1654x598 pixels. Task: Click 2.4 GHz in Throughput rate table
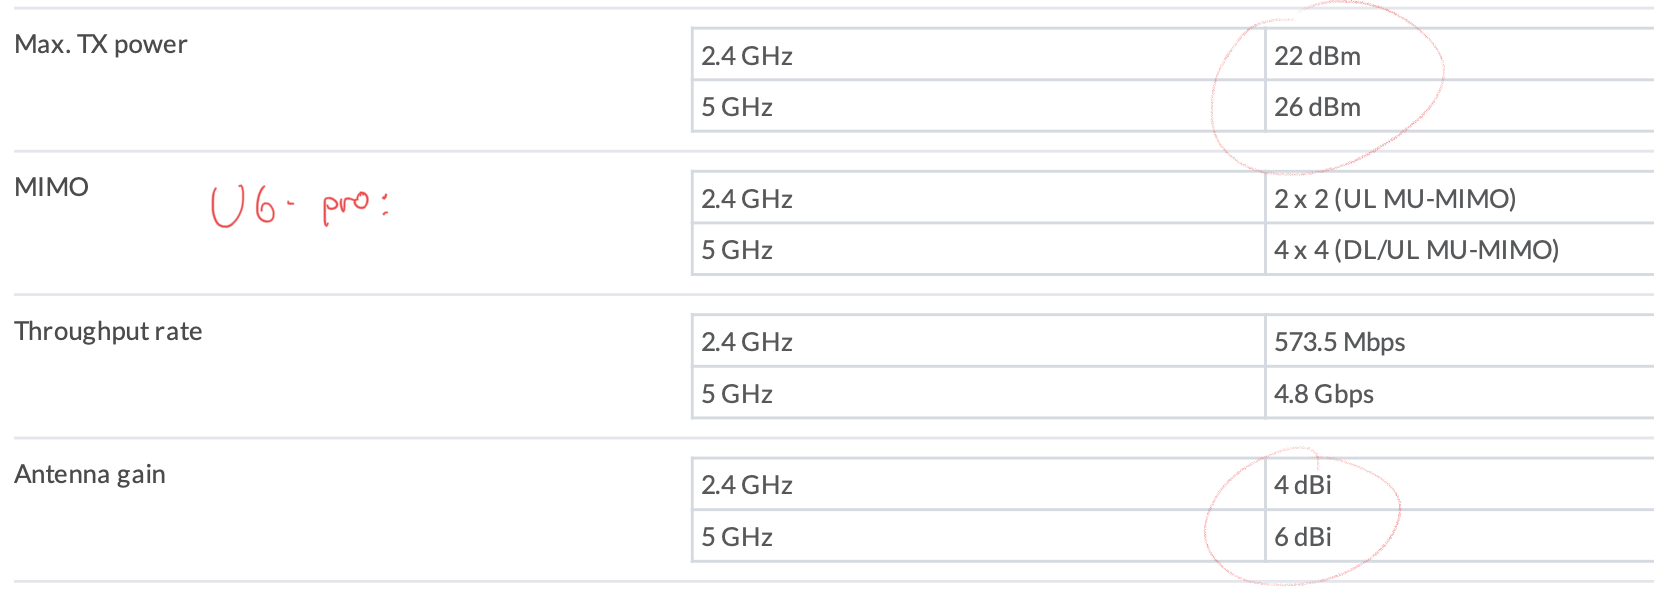[747, 342]
